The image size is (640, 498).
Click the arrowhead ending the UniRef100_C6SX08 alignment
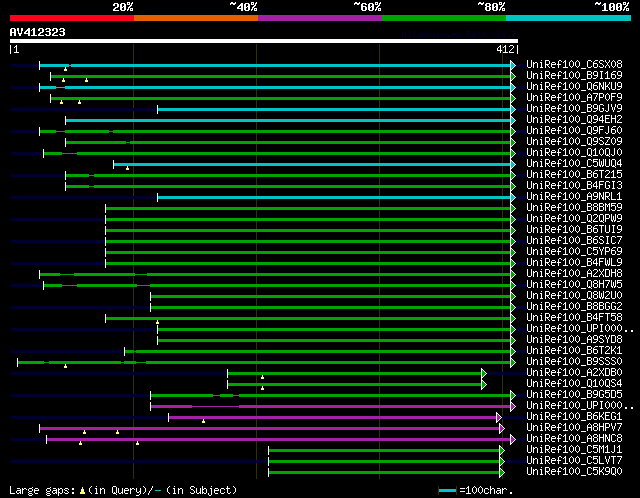513,65
